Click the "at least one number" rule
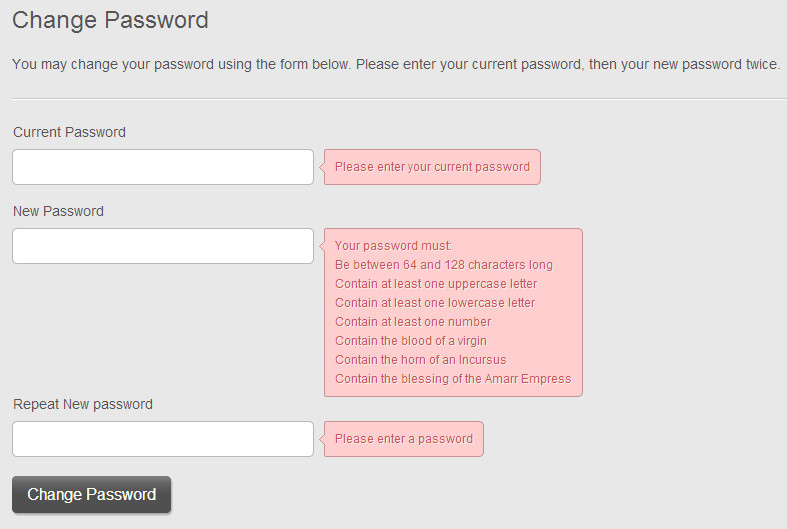Viewport: 787px width, 529px height. [x=413, y=322]
